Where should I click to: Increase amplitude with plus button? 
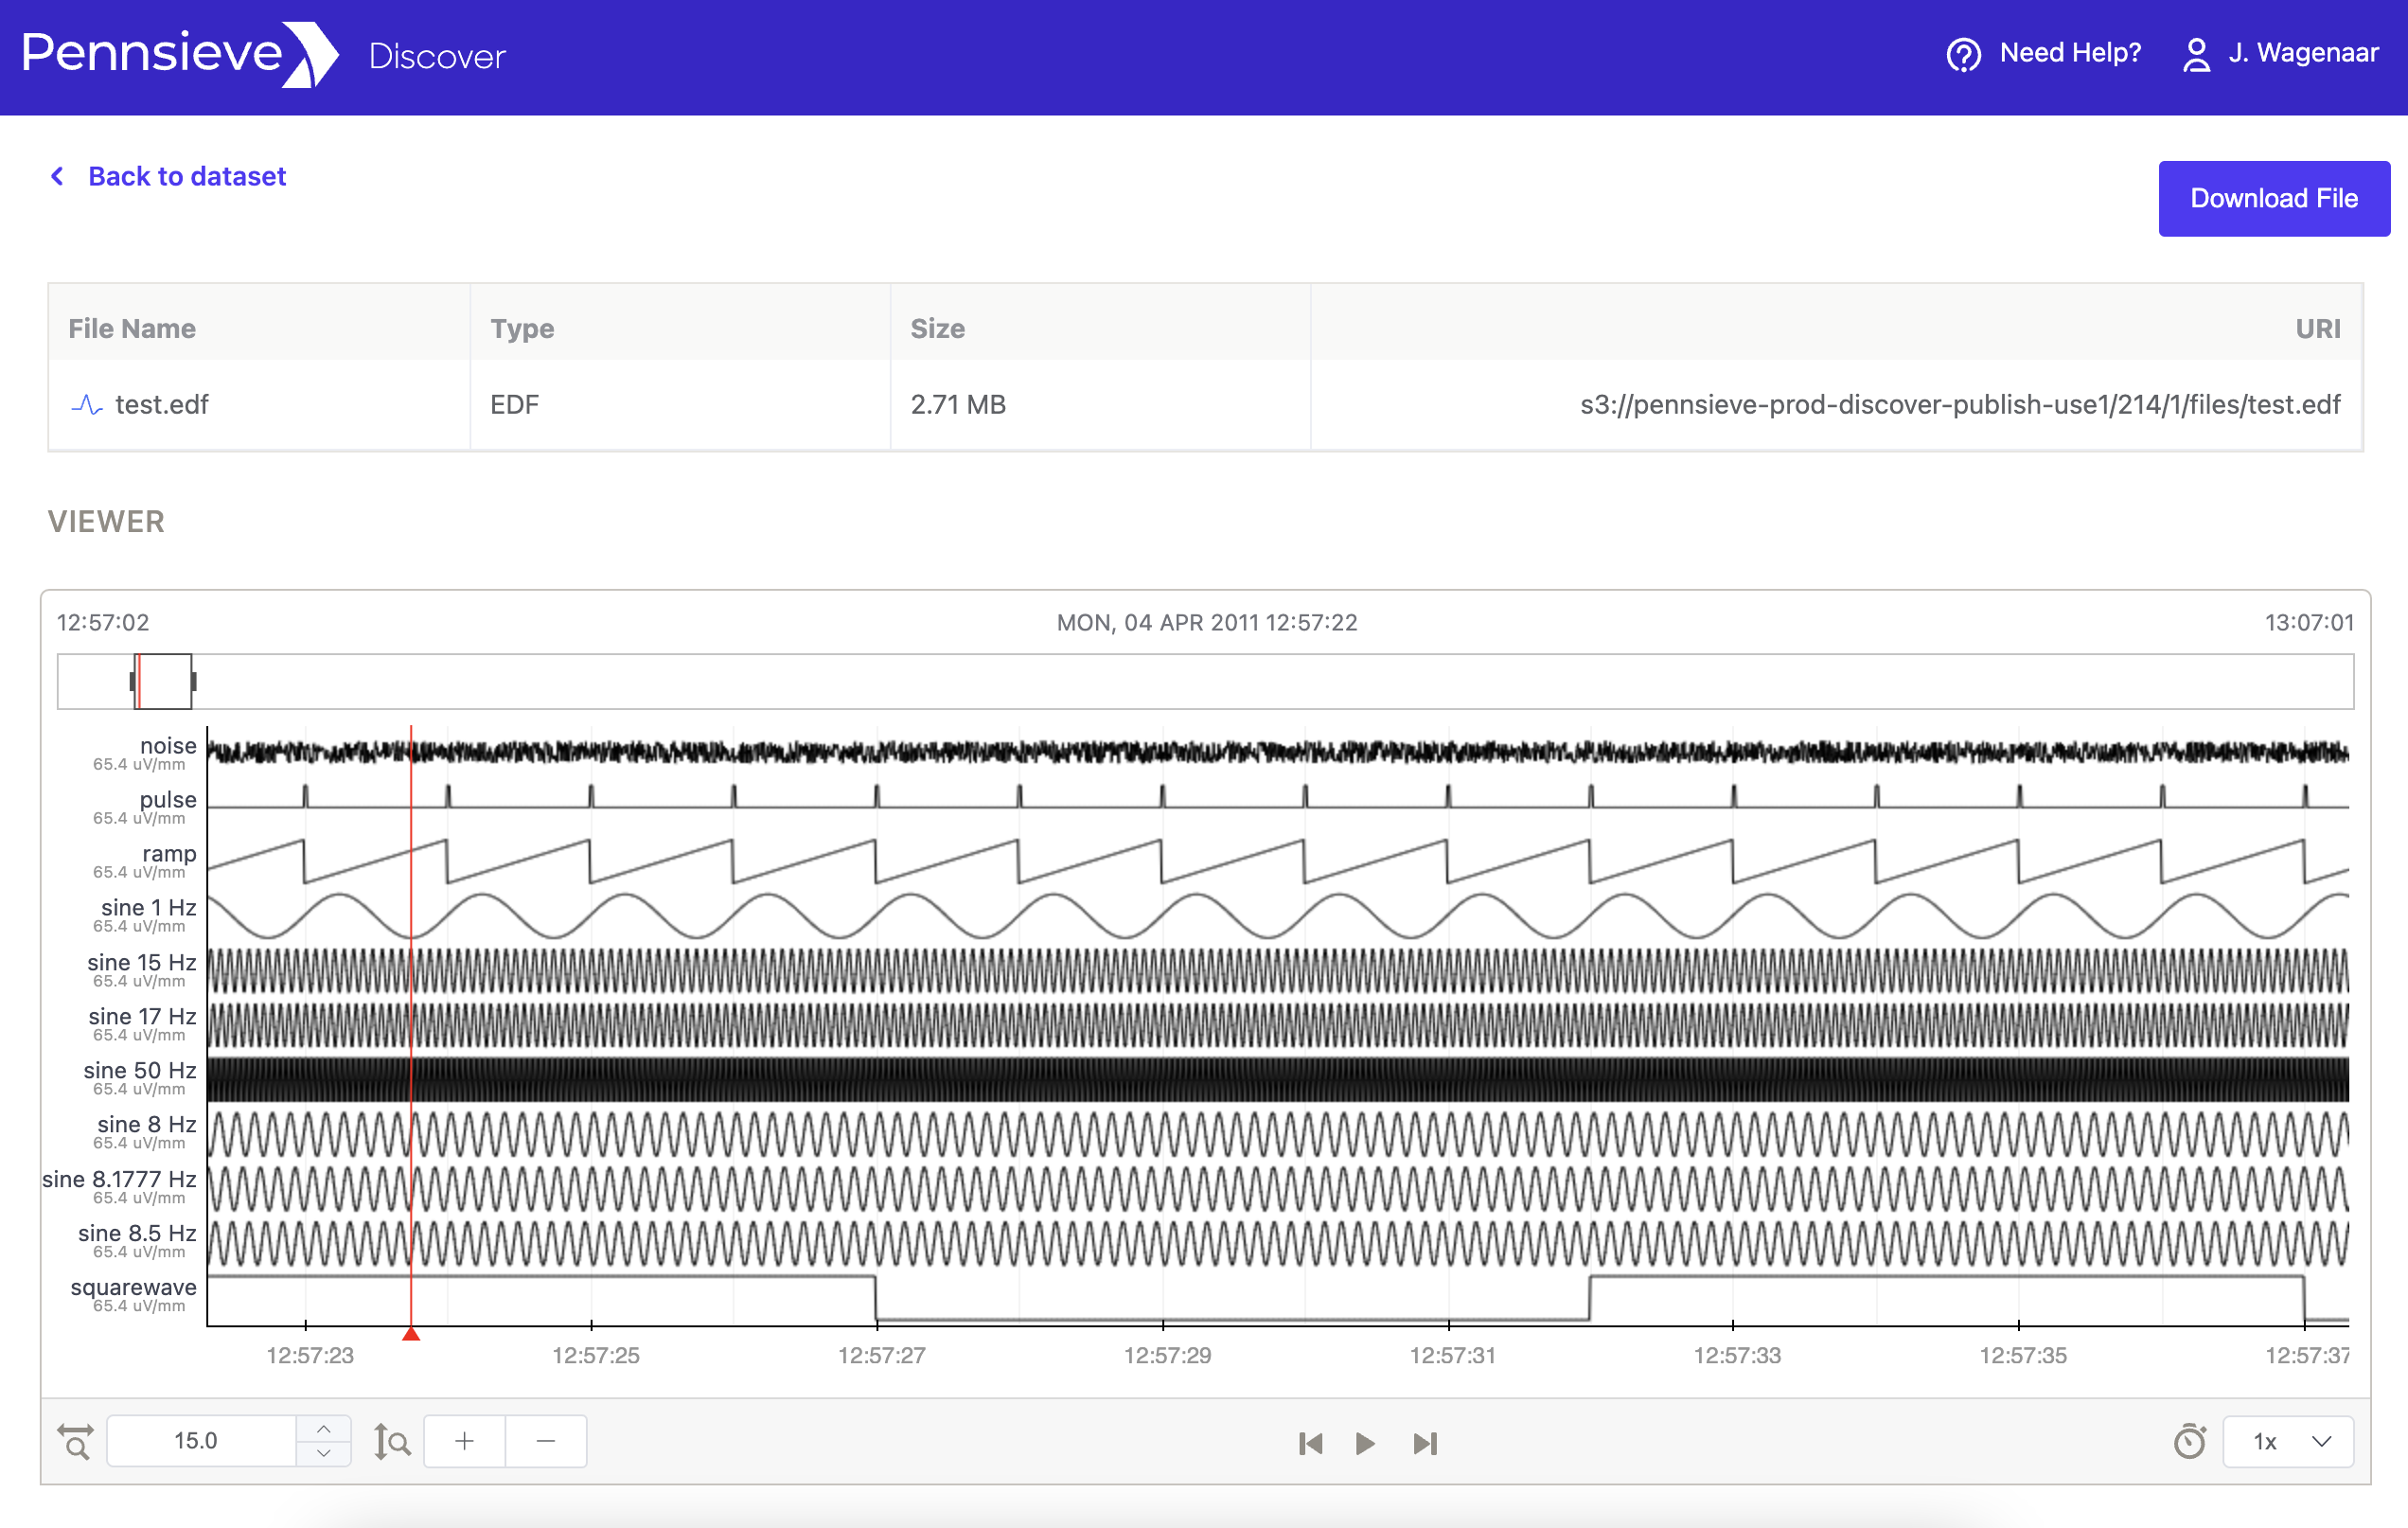pyautogui.click(x=464, y=1441)
